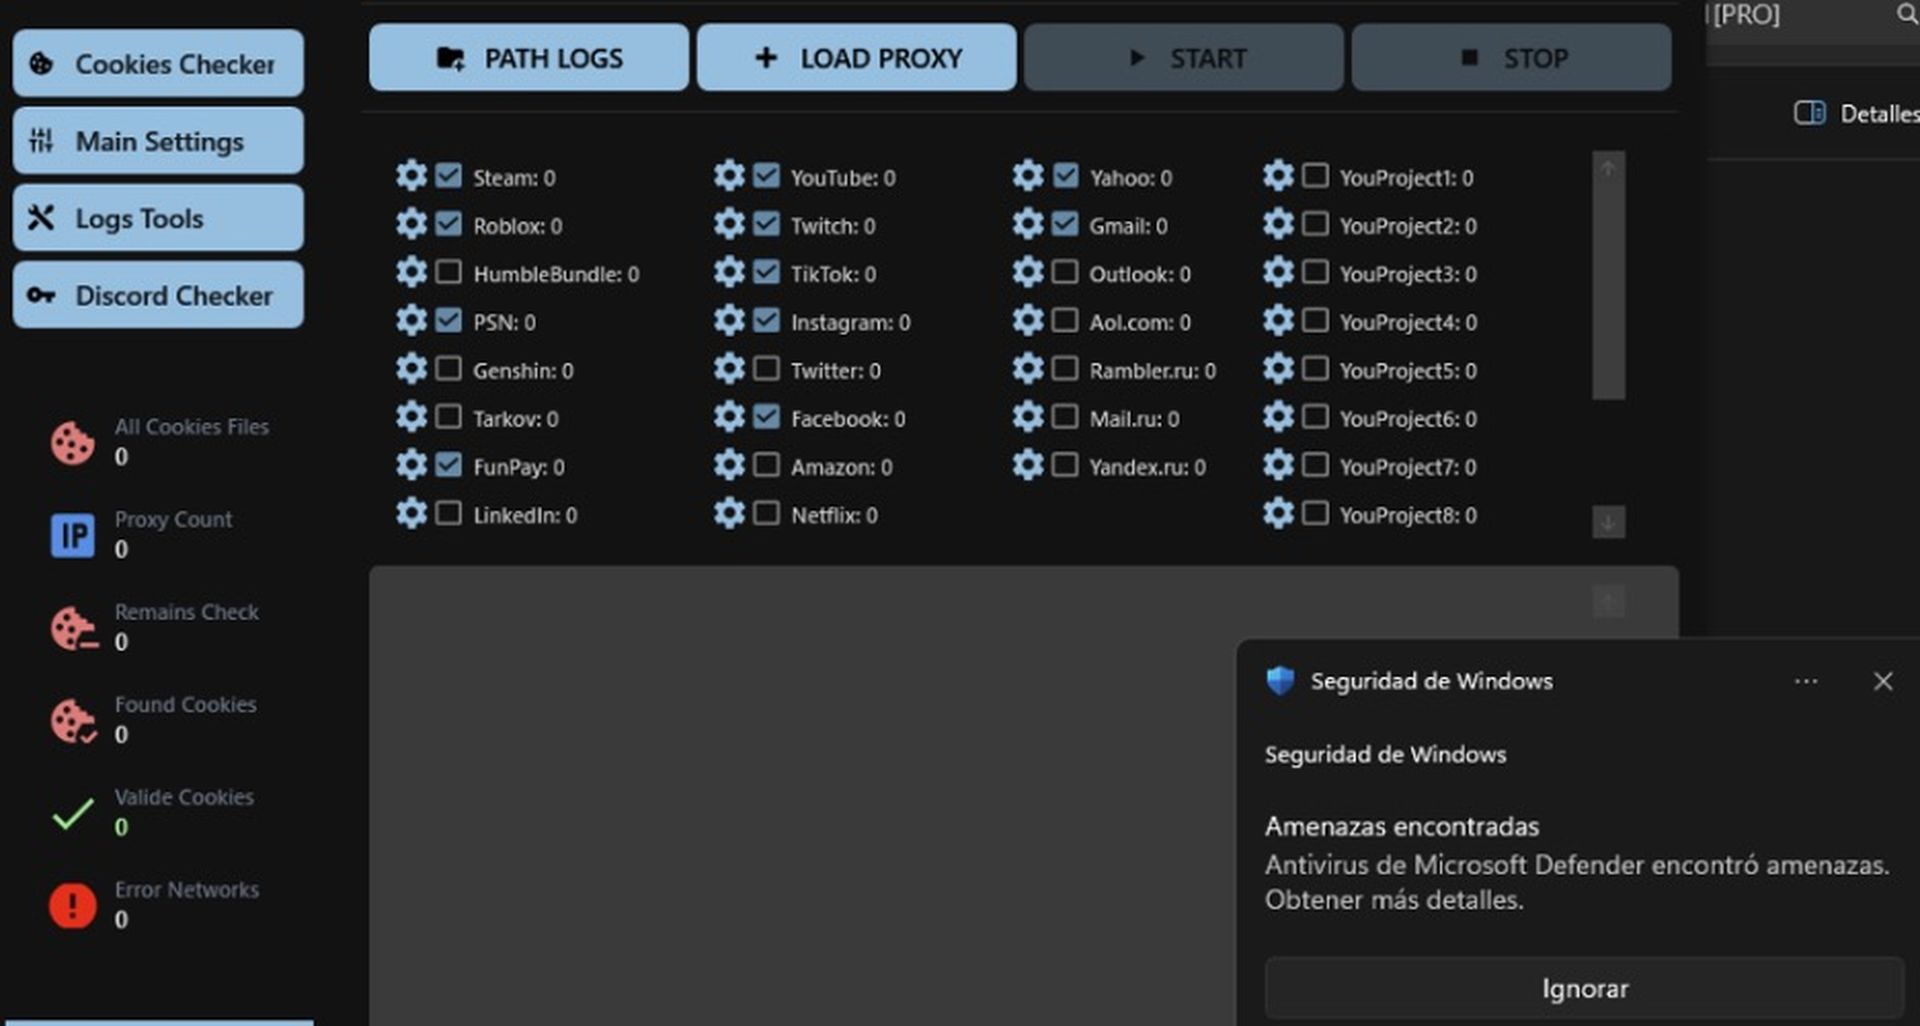Screen dimensions: 1920x1026
Task: Open the Discord Checker tab
Action: coord(158,295)
